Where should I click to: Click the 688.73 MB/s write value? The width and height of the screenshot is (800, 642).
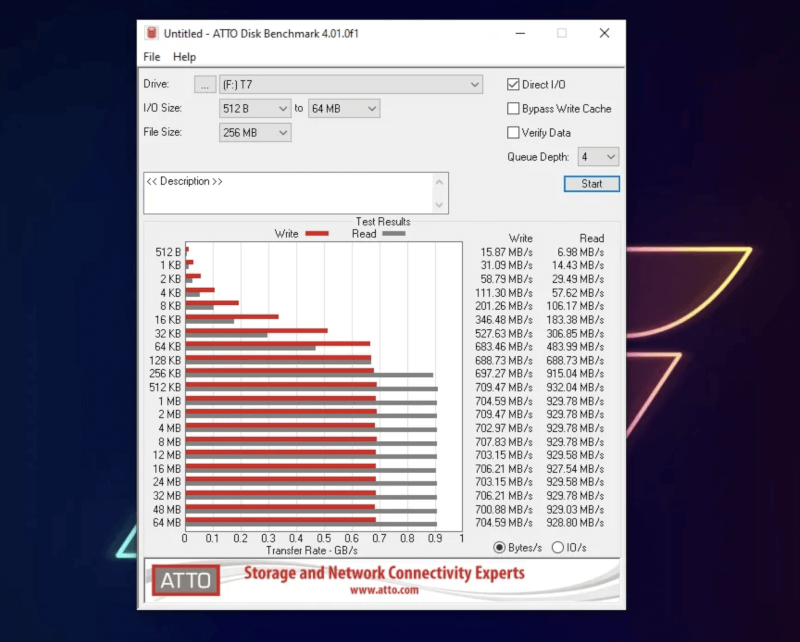point(504,360)
